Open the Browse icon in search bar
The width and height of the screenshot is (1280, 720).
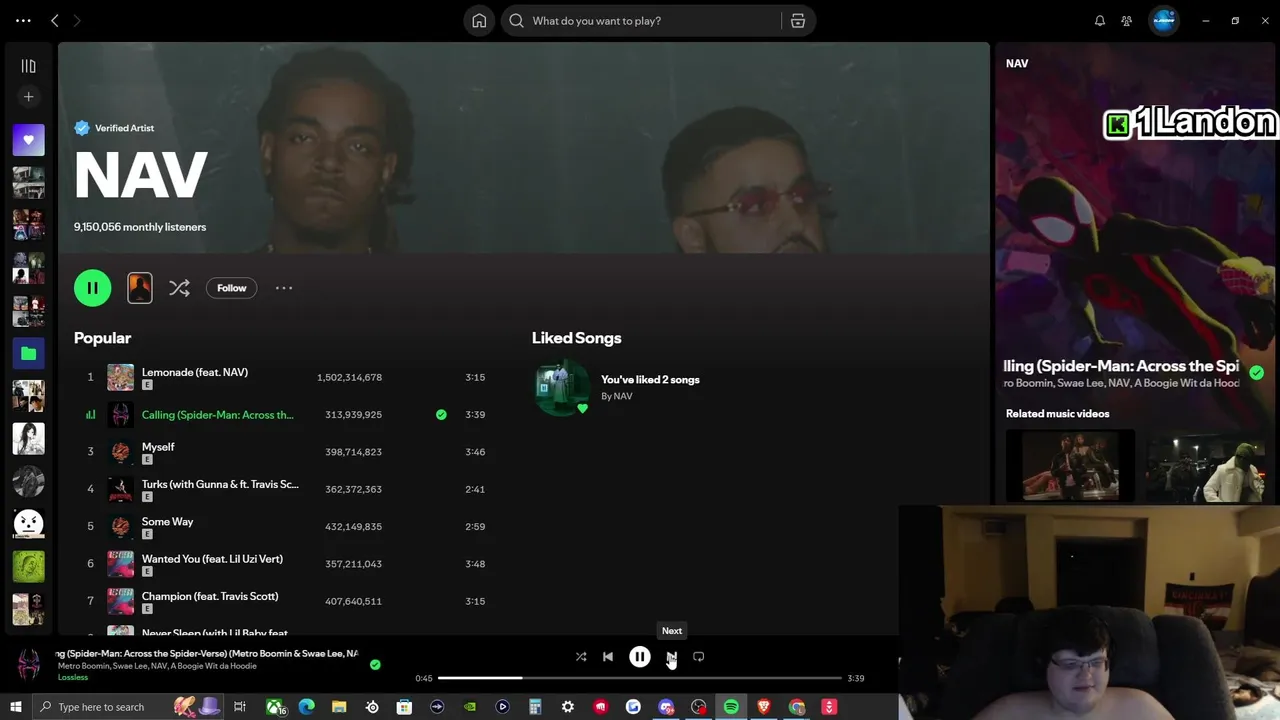[797, 21]
